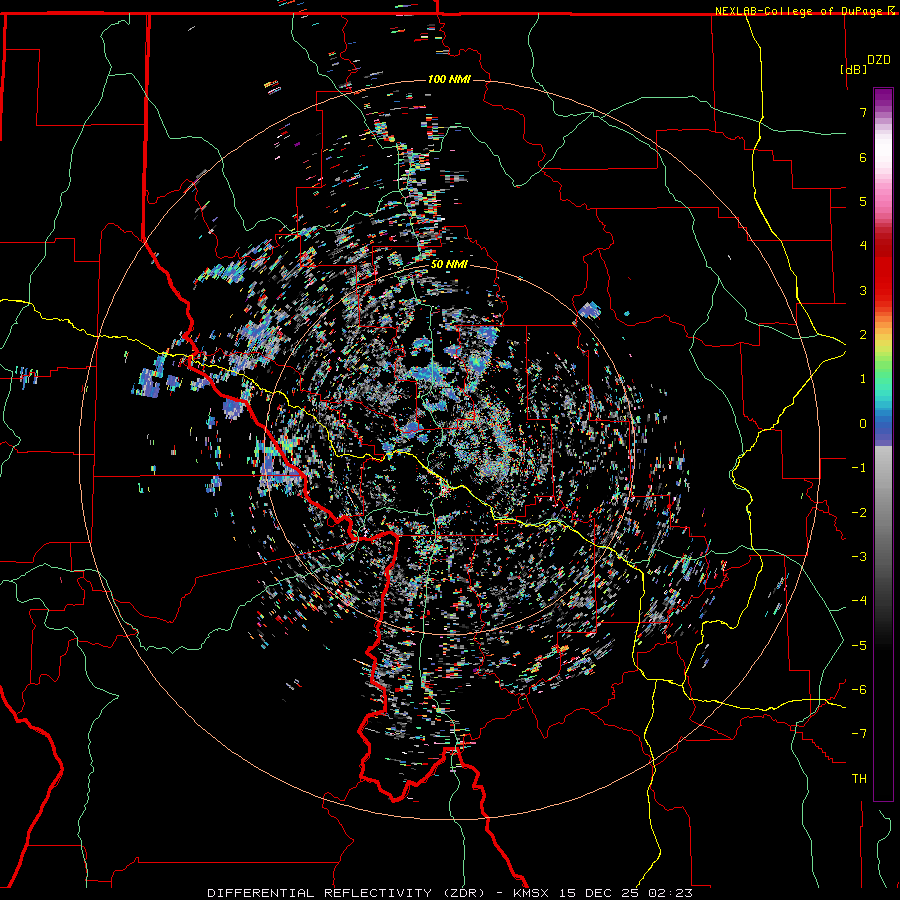Click the DZD legend title

879,60
